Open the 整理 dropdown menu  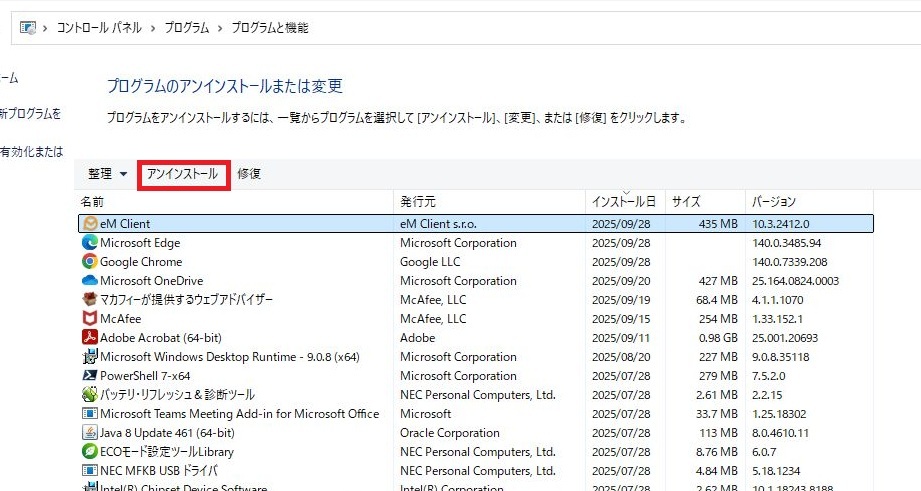pos(107,174)
